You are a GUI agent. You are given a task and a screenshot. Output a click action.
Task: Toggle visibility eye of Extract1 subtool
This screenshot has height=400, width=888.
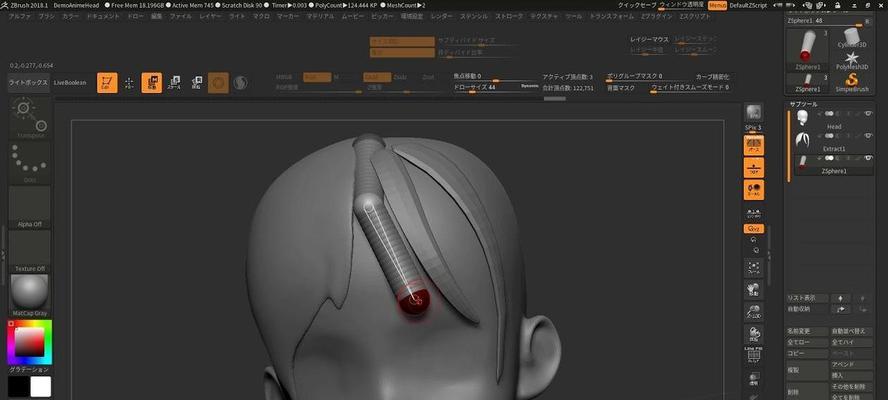[x=868, y=135]
